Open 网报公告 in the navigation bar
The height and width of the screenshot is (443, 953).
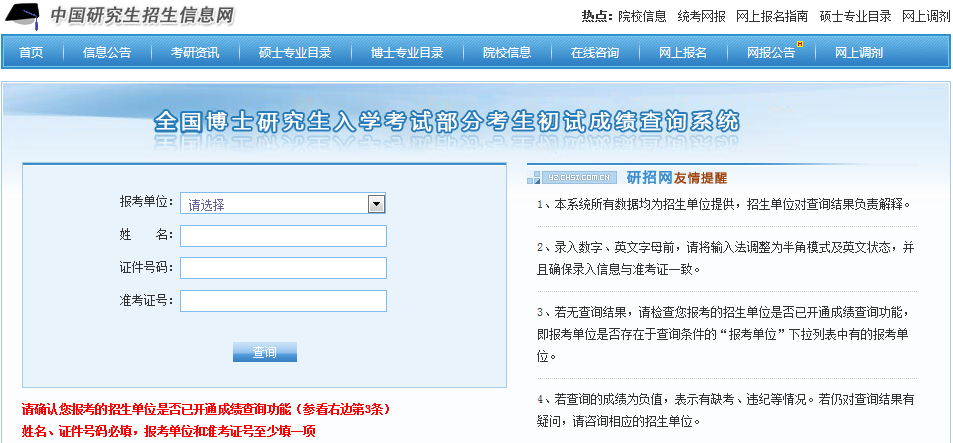[x=771, y=53]
